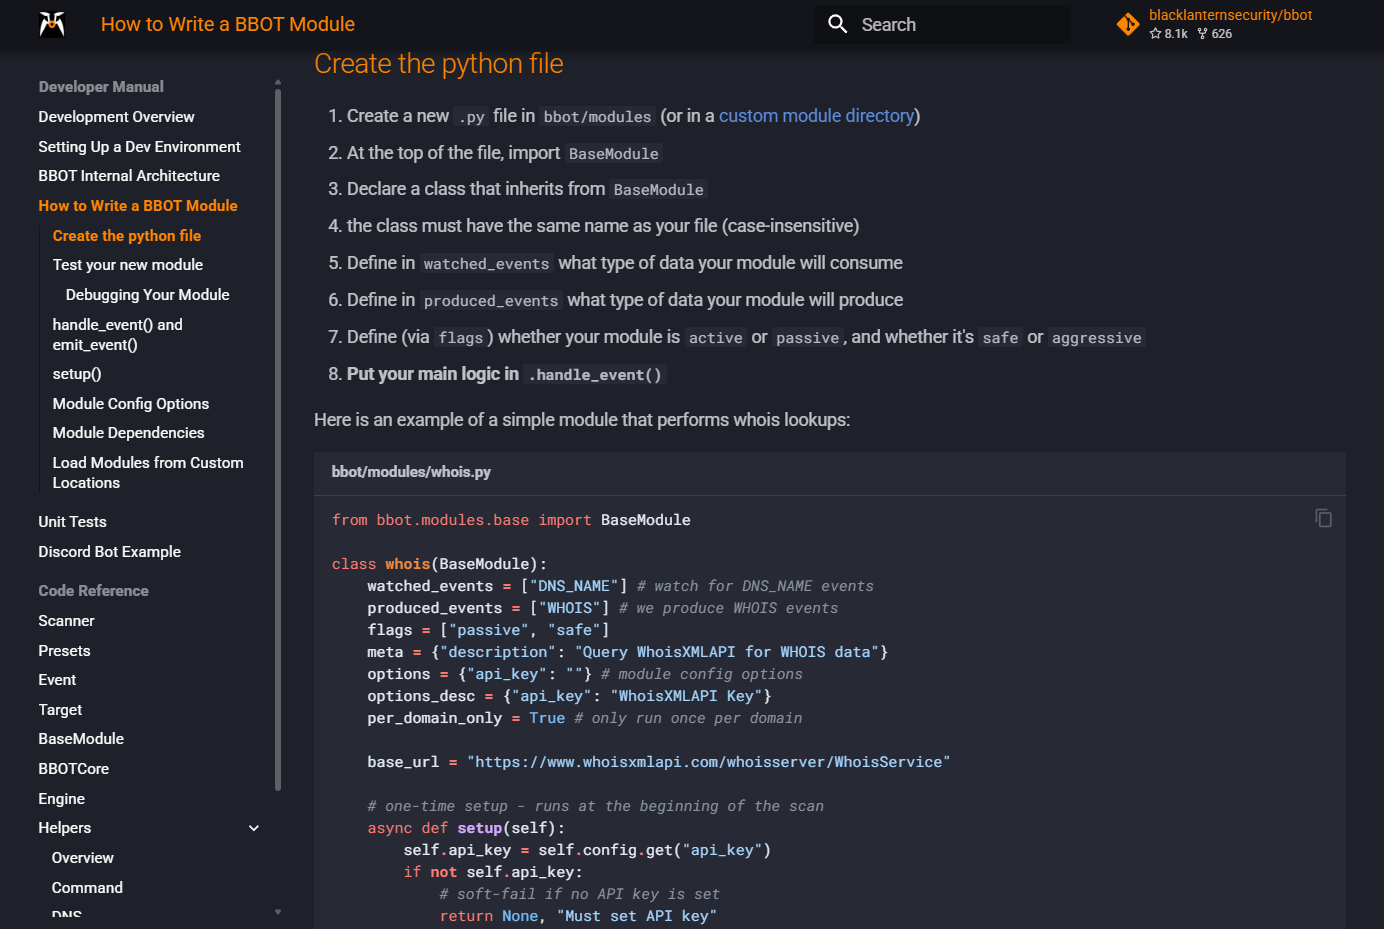Click the watched_events inline code in step 5

(486, 264)
